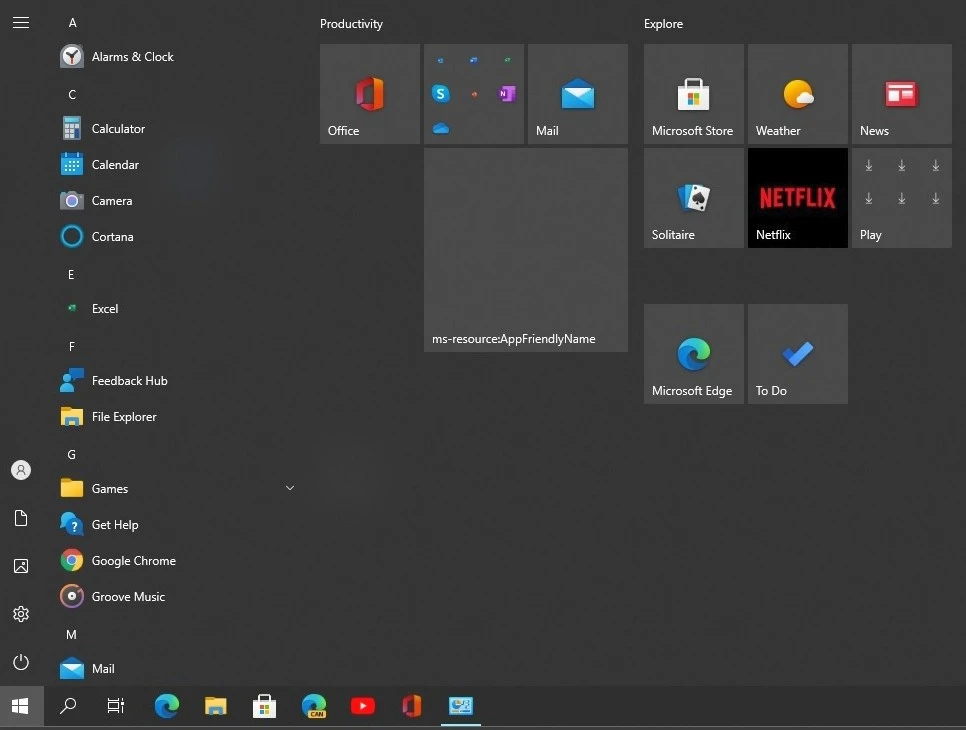Open the account profile button
Image resolution: width=966 pixels, height=730 pixels.
[21, 470]
